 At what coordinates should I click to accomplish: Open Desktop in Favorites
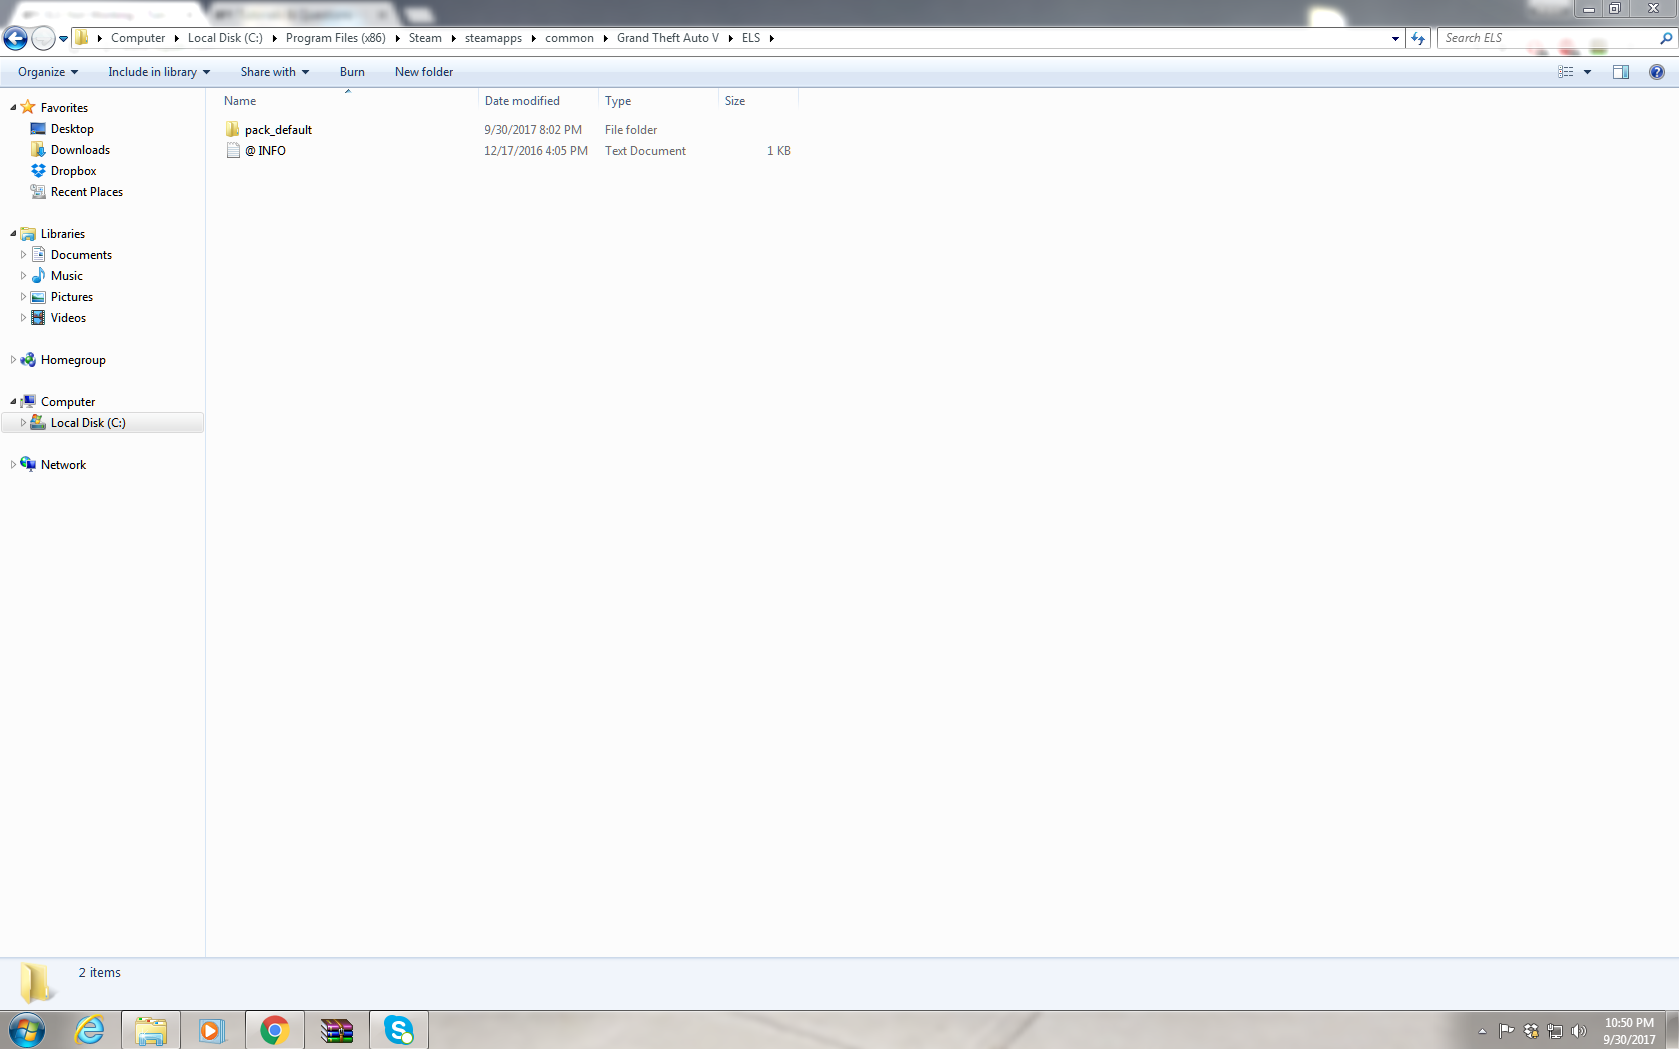(72, 129)
